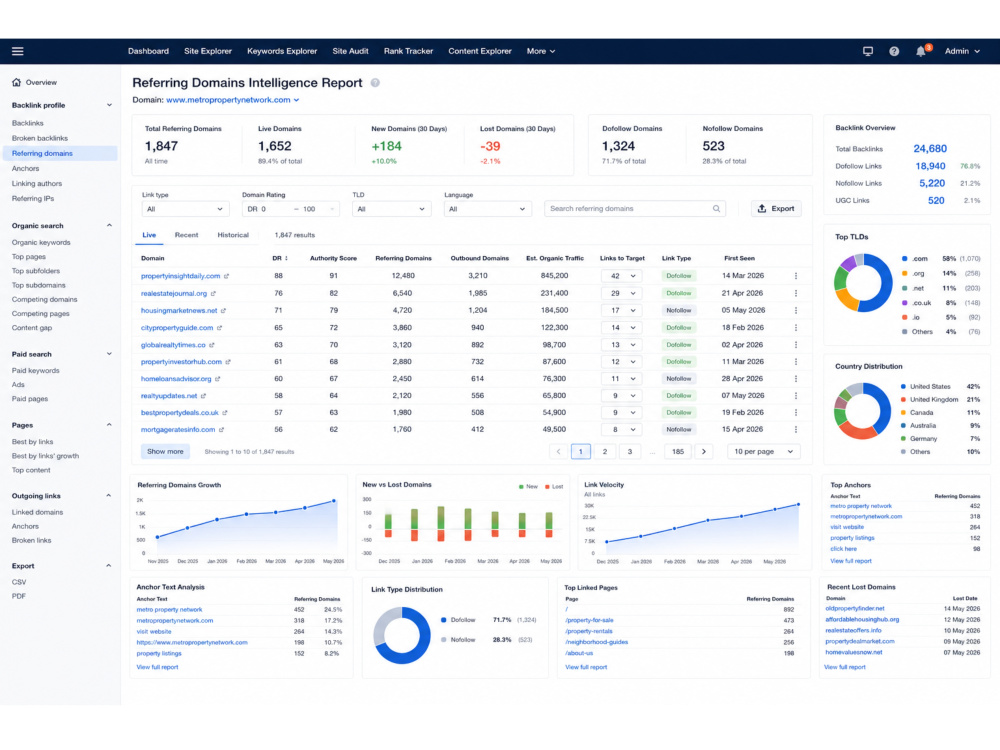The width and height of the screenshot is (1000, 750).
Task: Open the TLD filter dropdown
Action: [392, 209]
